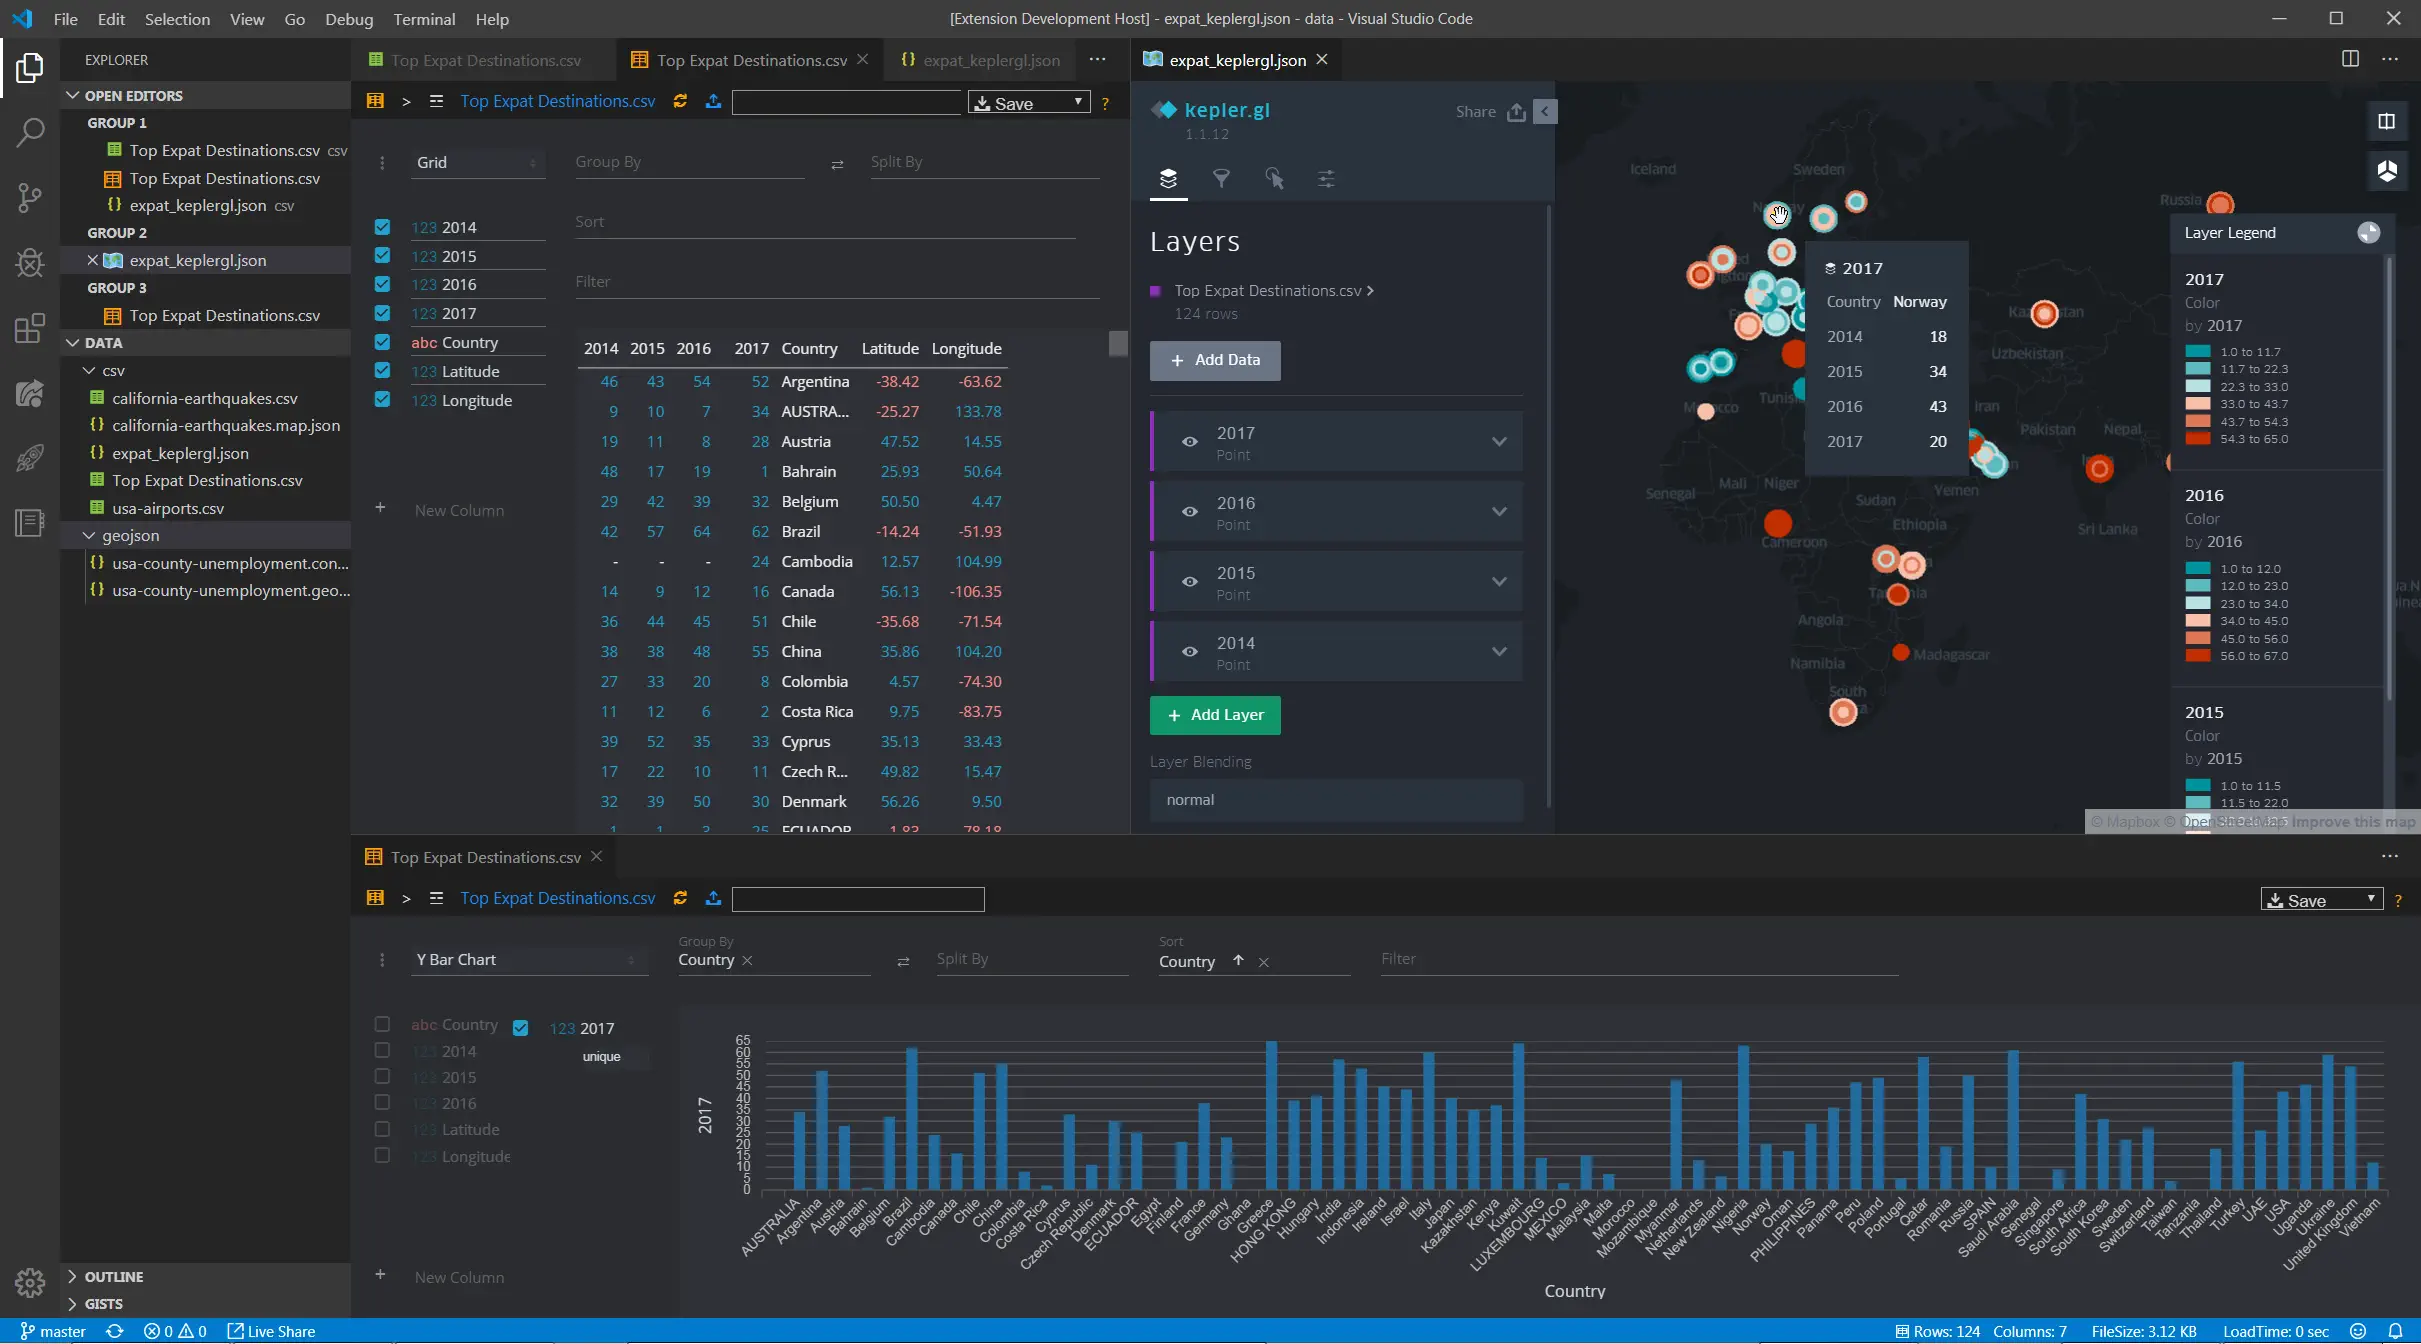The height and width of the screenshot is (1344, 2421).
Task: Refresh data in upper data preview toolbar
Action: [680, 102]
